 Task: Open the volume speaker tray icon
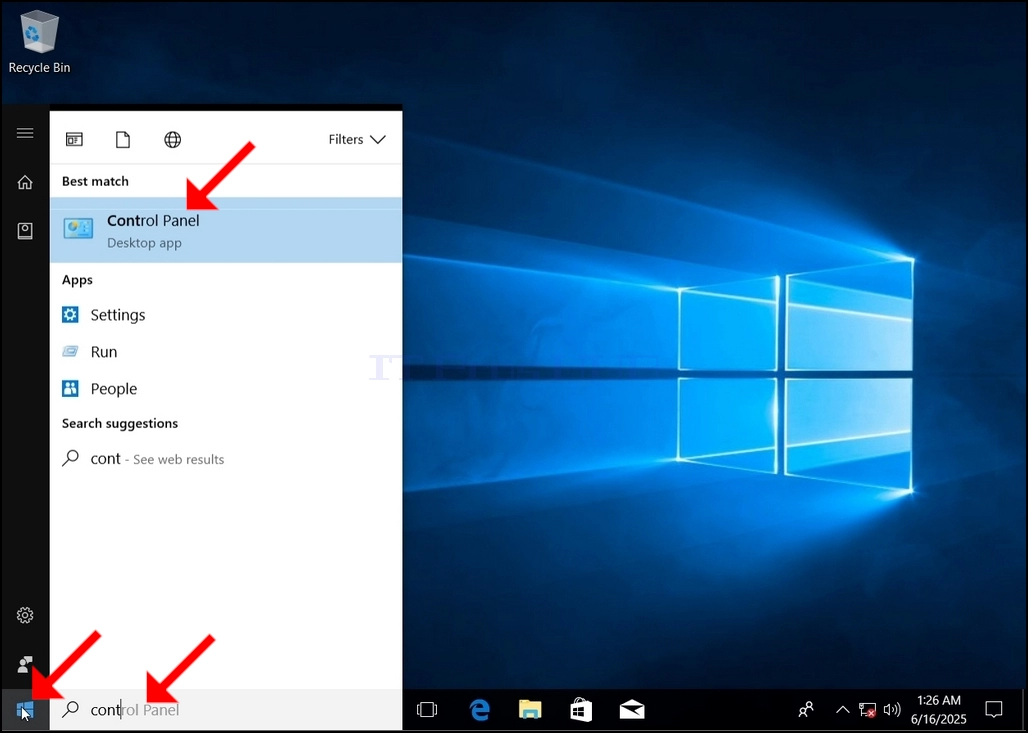coord(892,709)
